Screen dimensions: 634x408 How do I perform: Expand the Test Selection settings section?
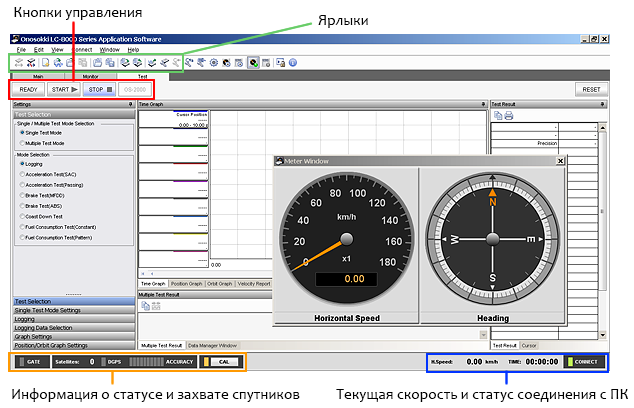pos(74,301)
